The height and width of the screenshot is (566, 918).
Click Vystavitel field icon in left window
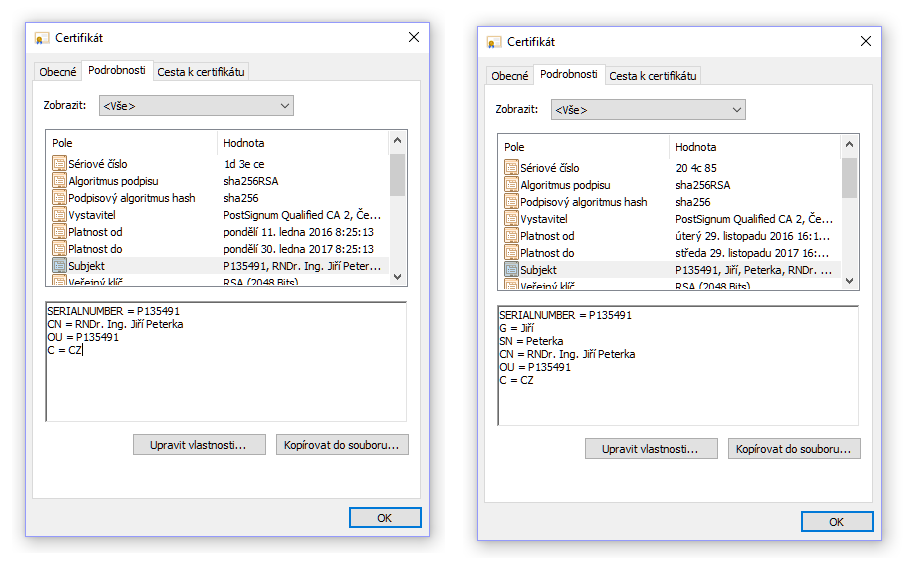tap(59, 214)
